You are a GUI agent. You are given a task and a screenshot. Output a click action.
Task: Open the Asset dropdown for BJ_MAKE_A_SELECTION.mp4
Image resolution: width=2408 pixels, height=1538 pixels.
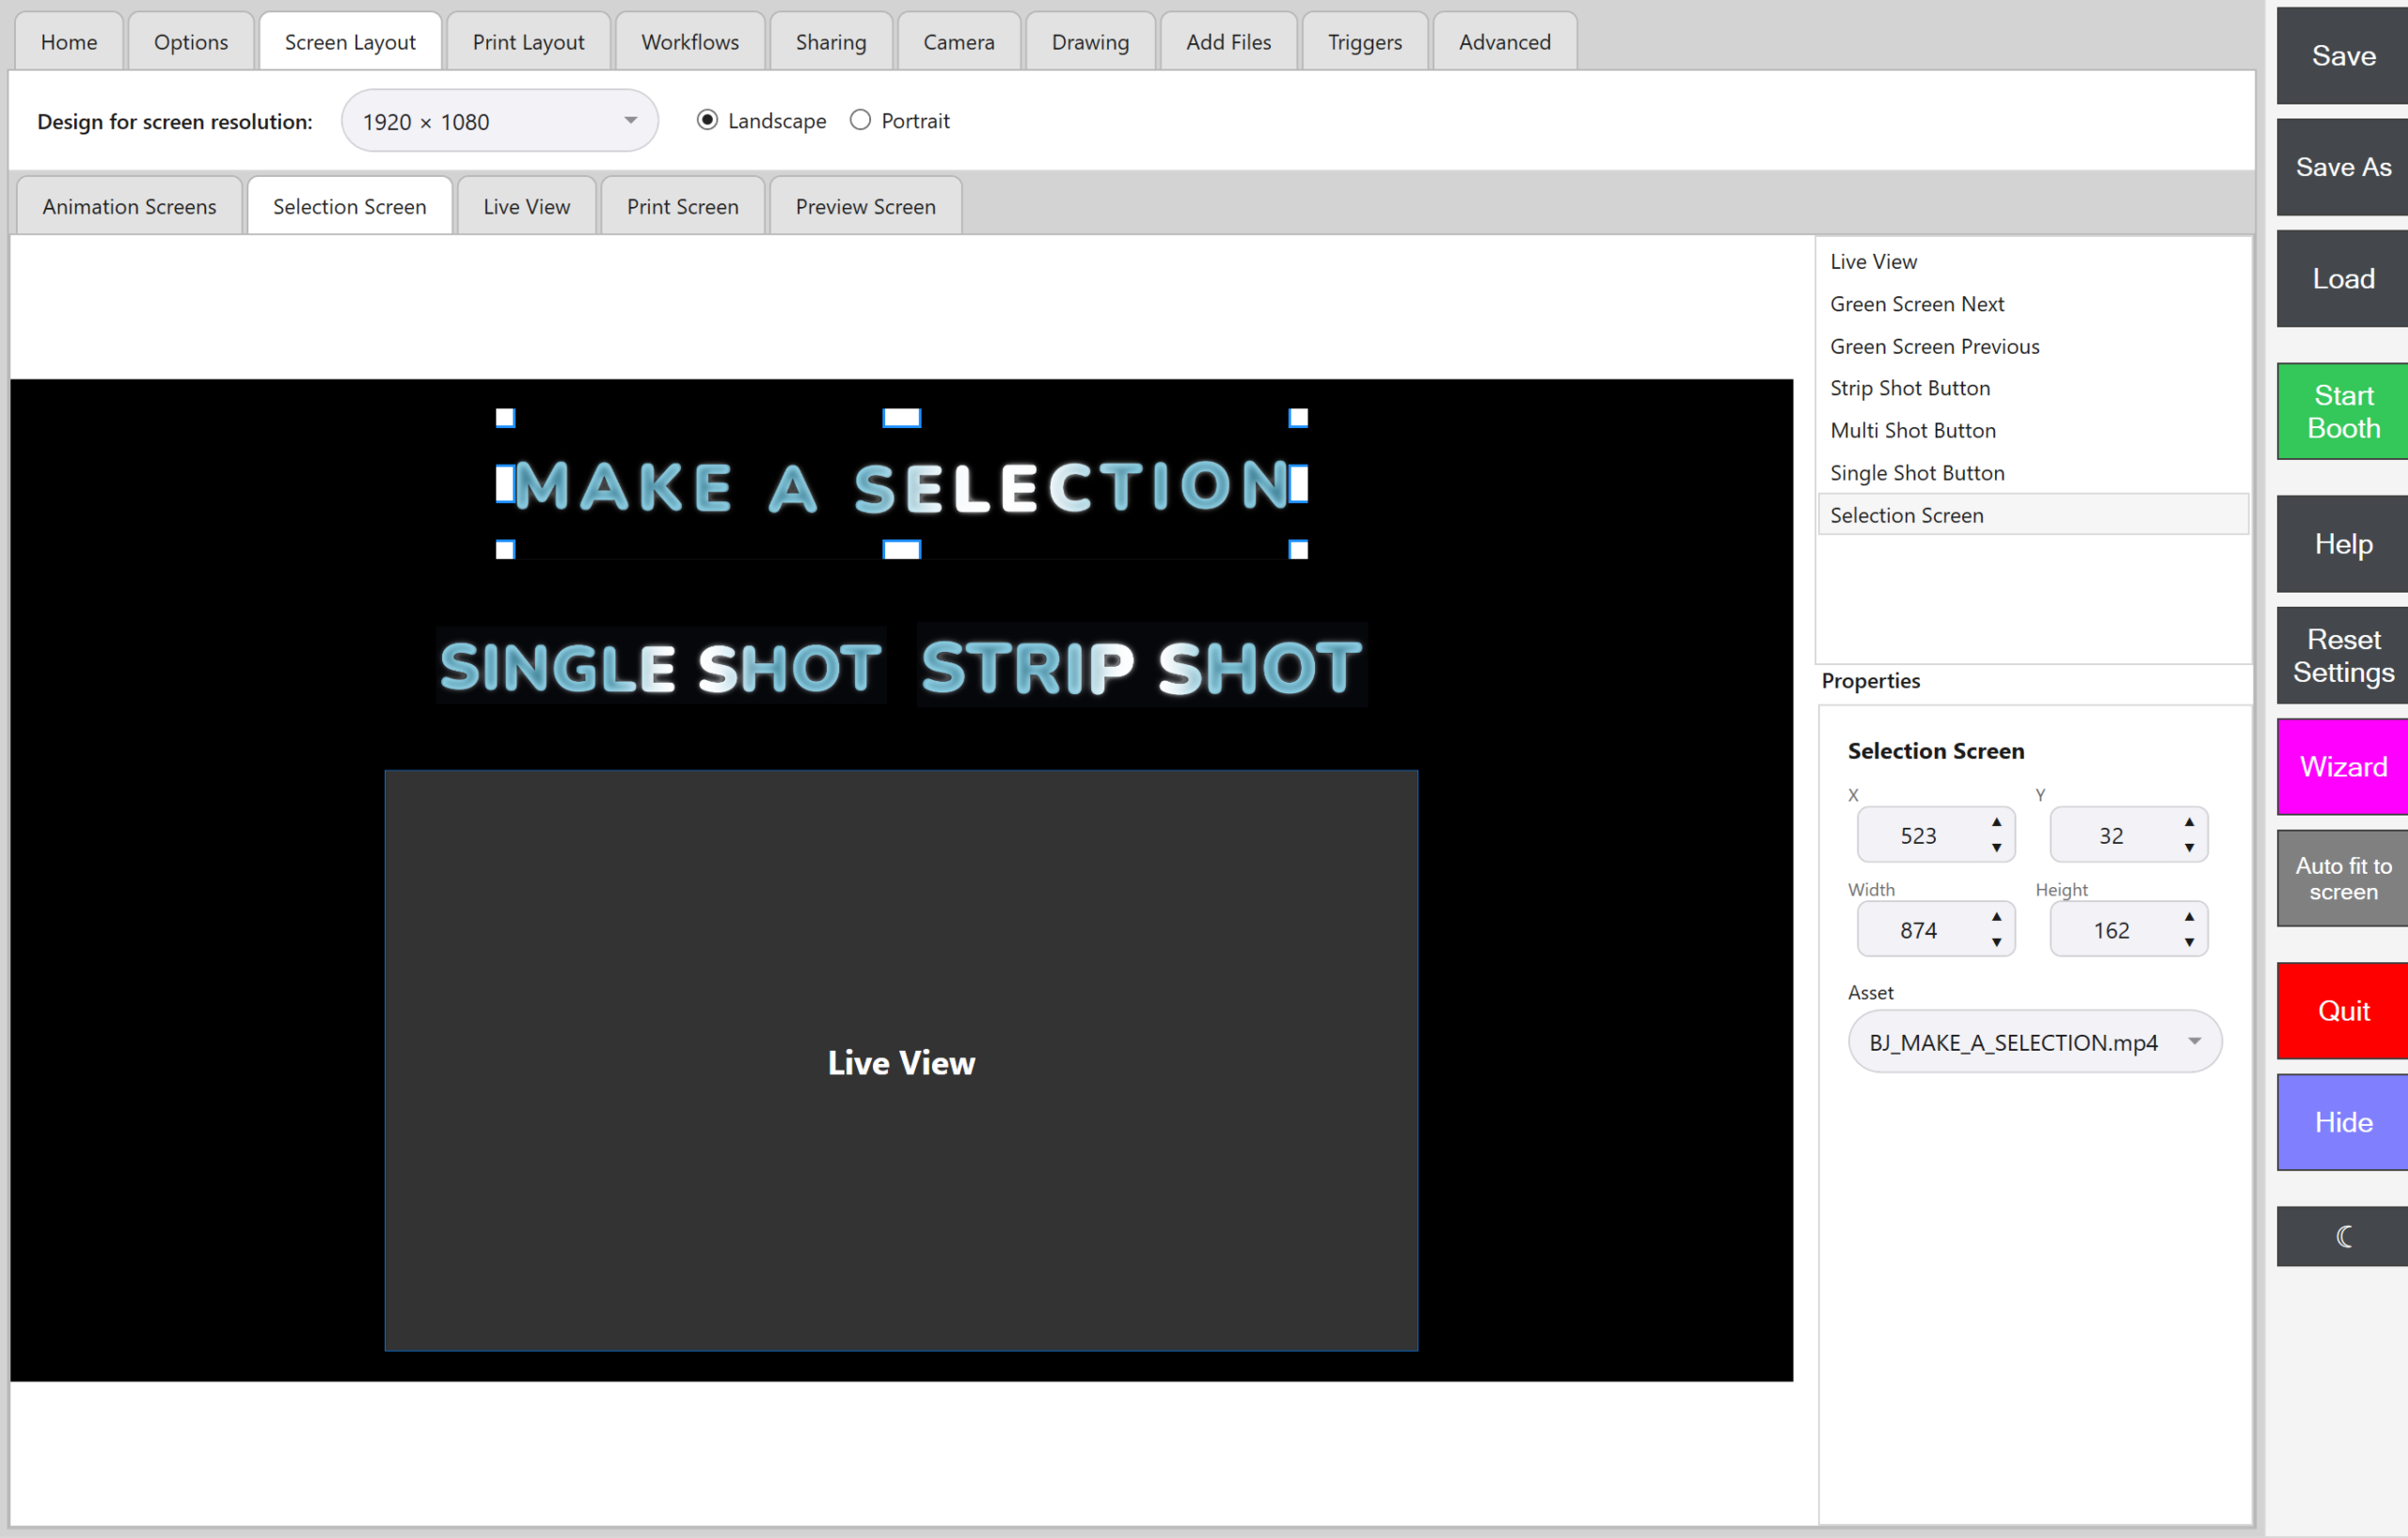pos(2034,1042)
